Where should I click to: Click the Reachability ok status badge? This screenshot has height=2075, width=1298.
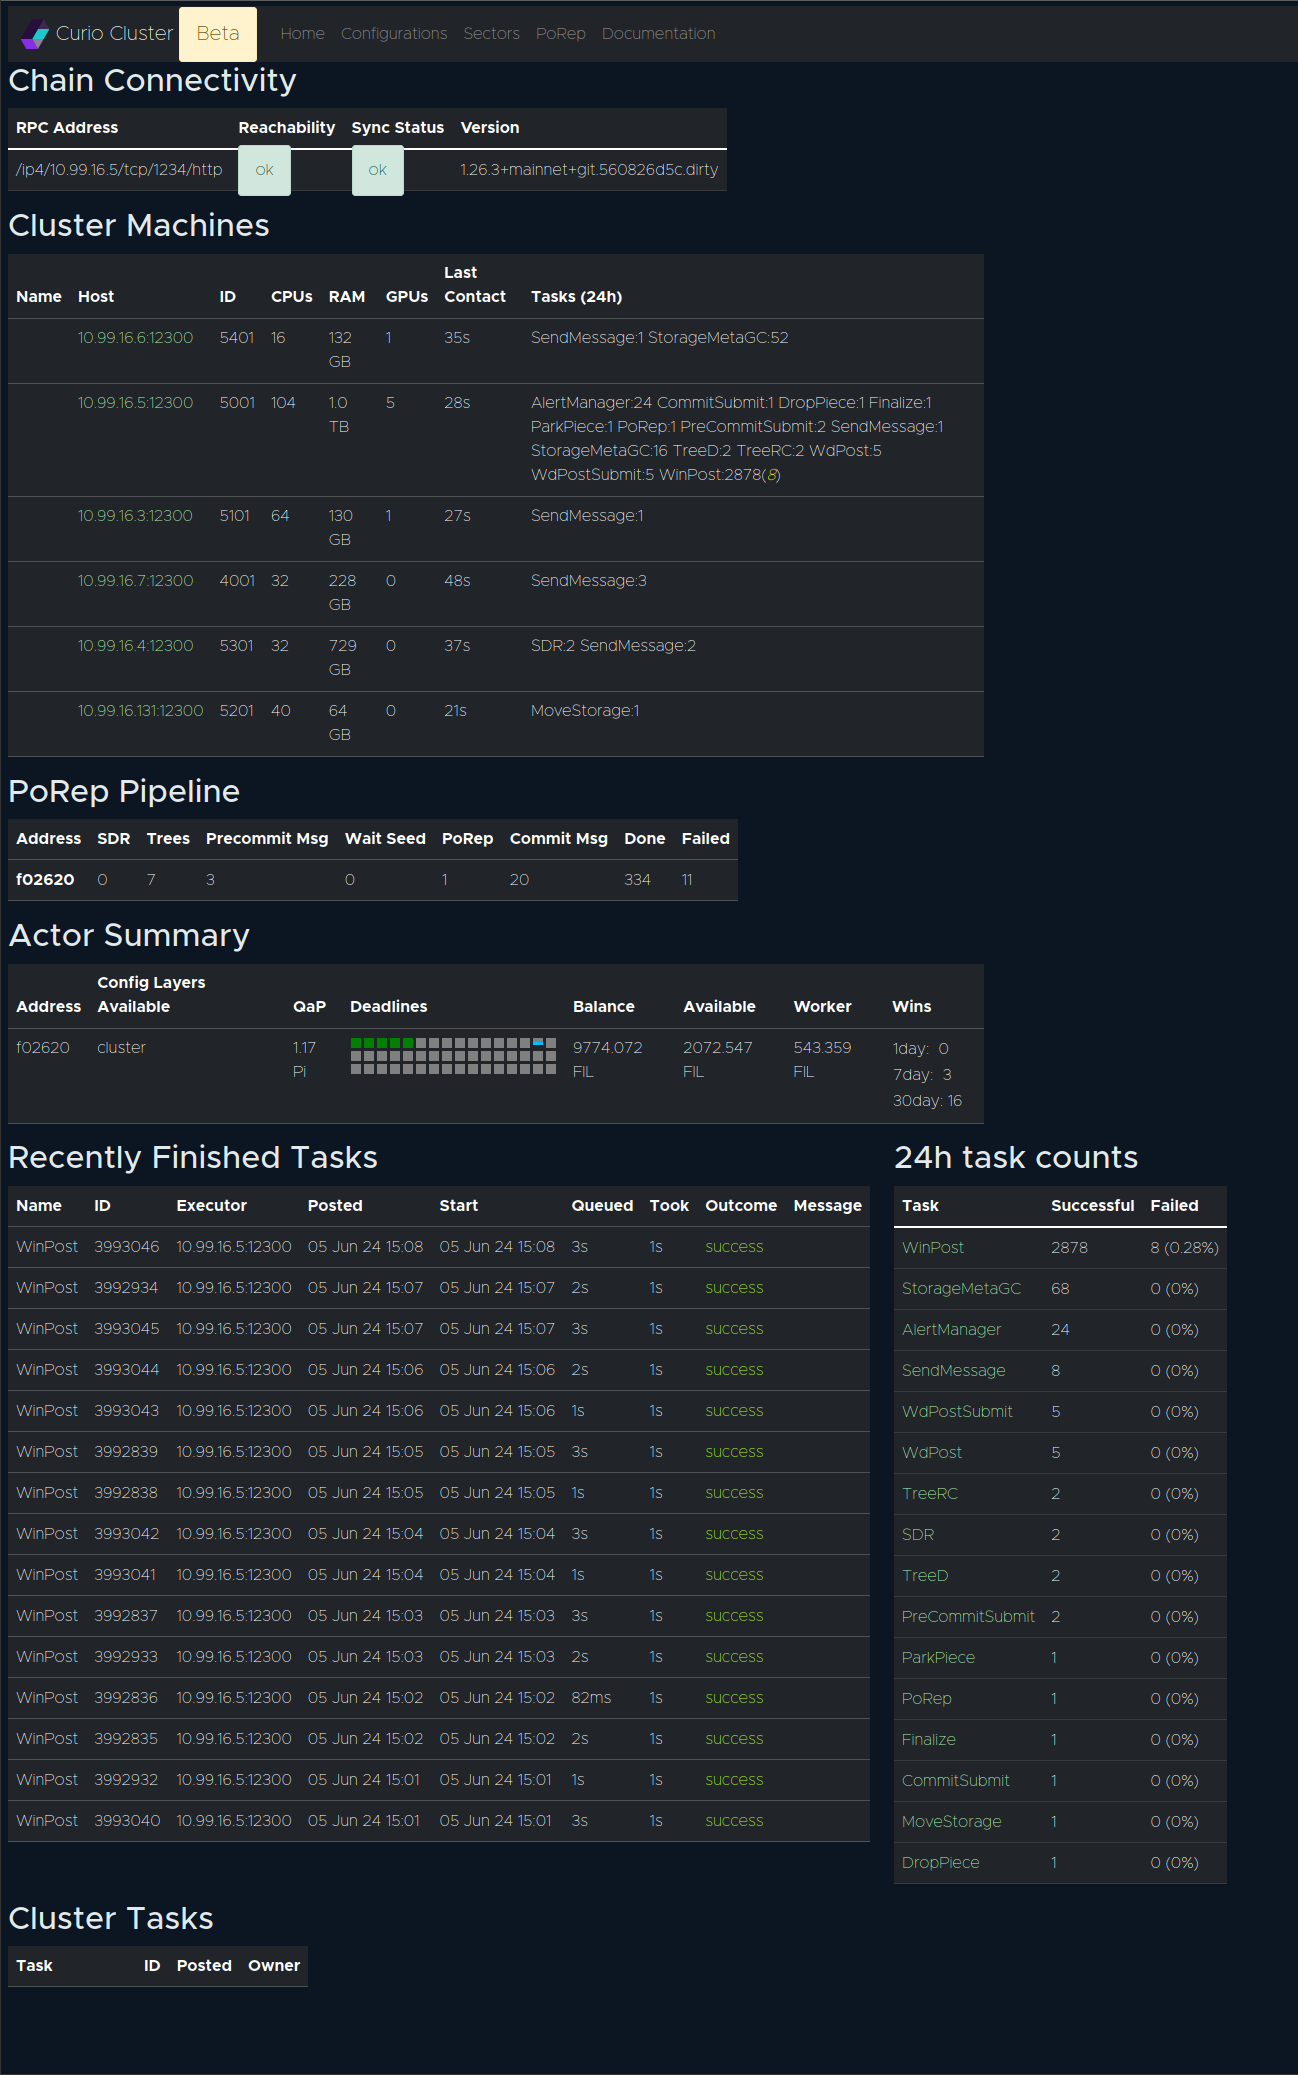[x=264, y=170]
